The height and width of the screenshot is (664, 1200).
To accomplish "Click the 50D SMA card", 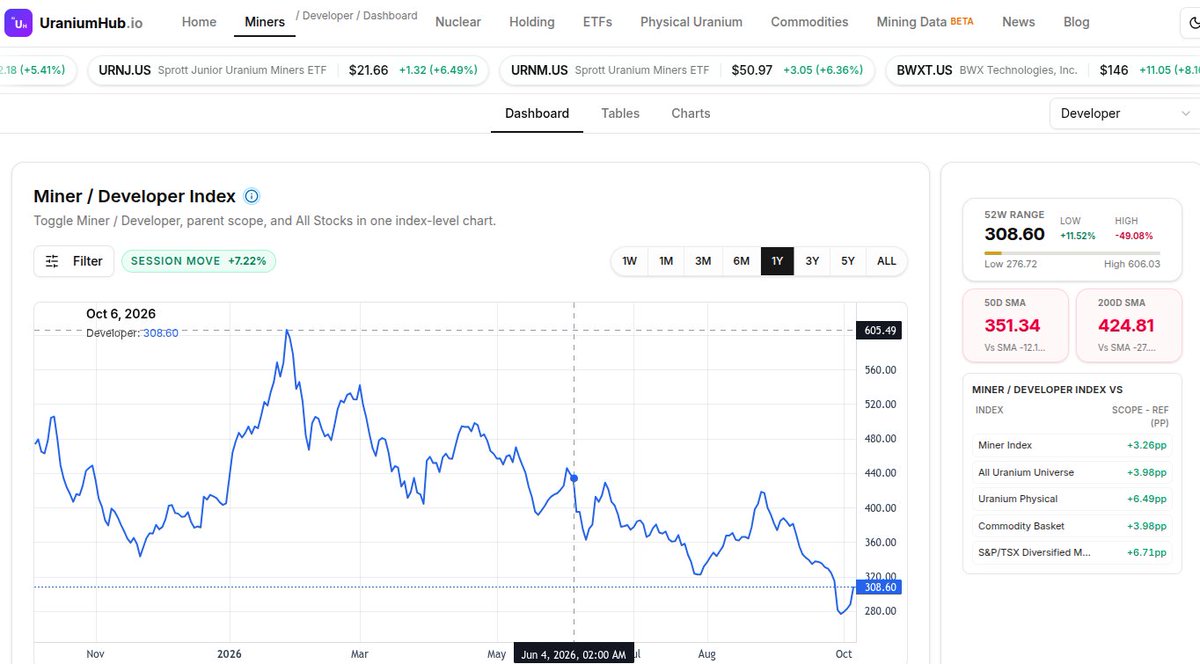I will [x=1015, y=326].
